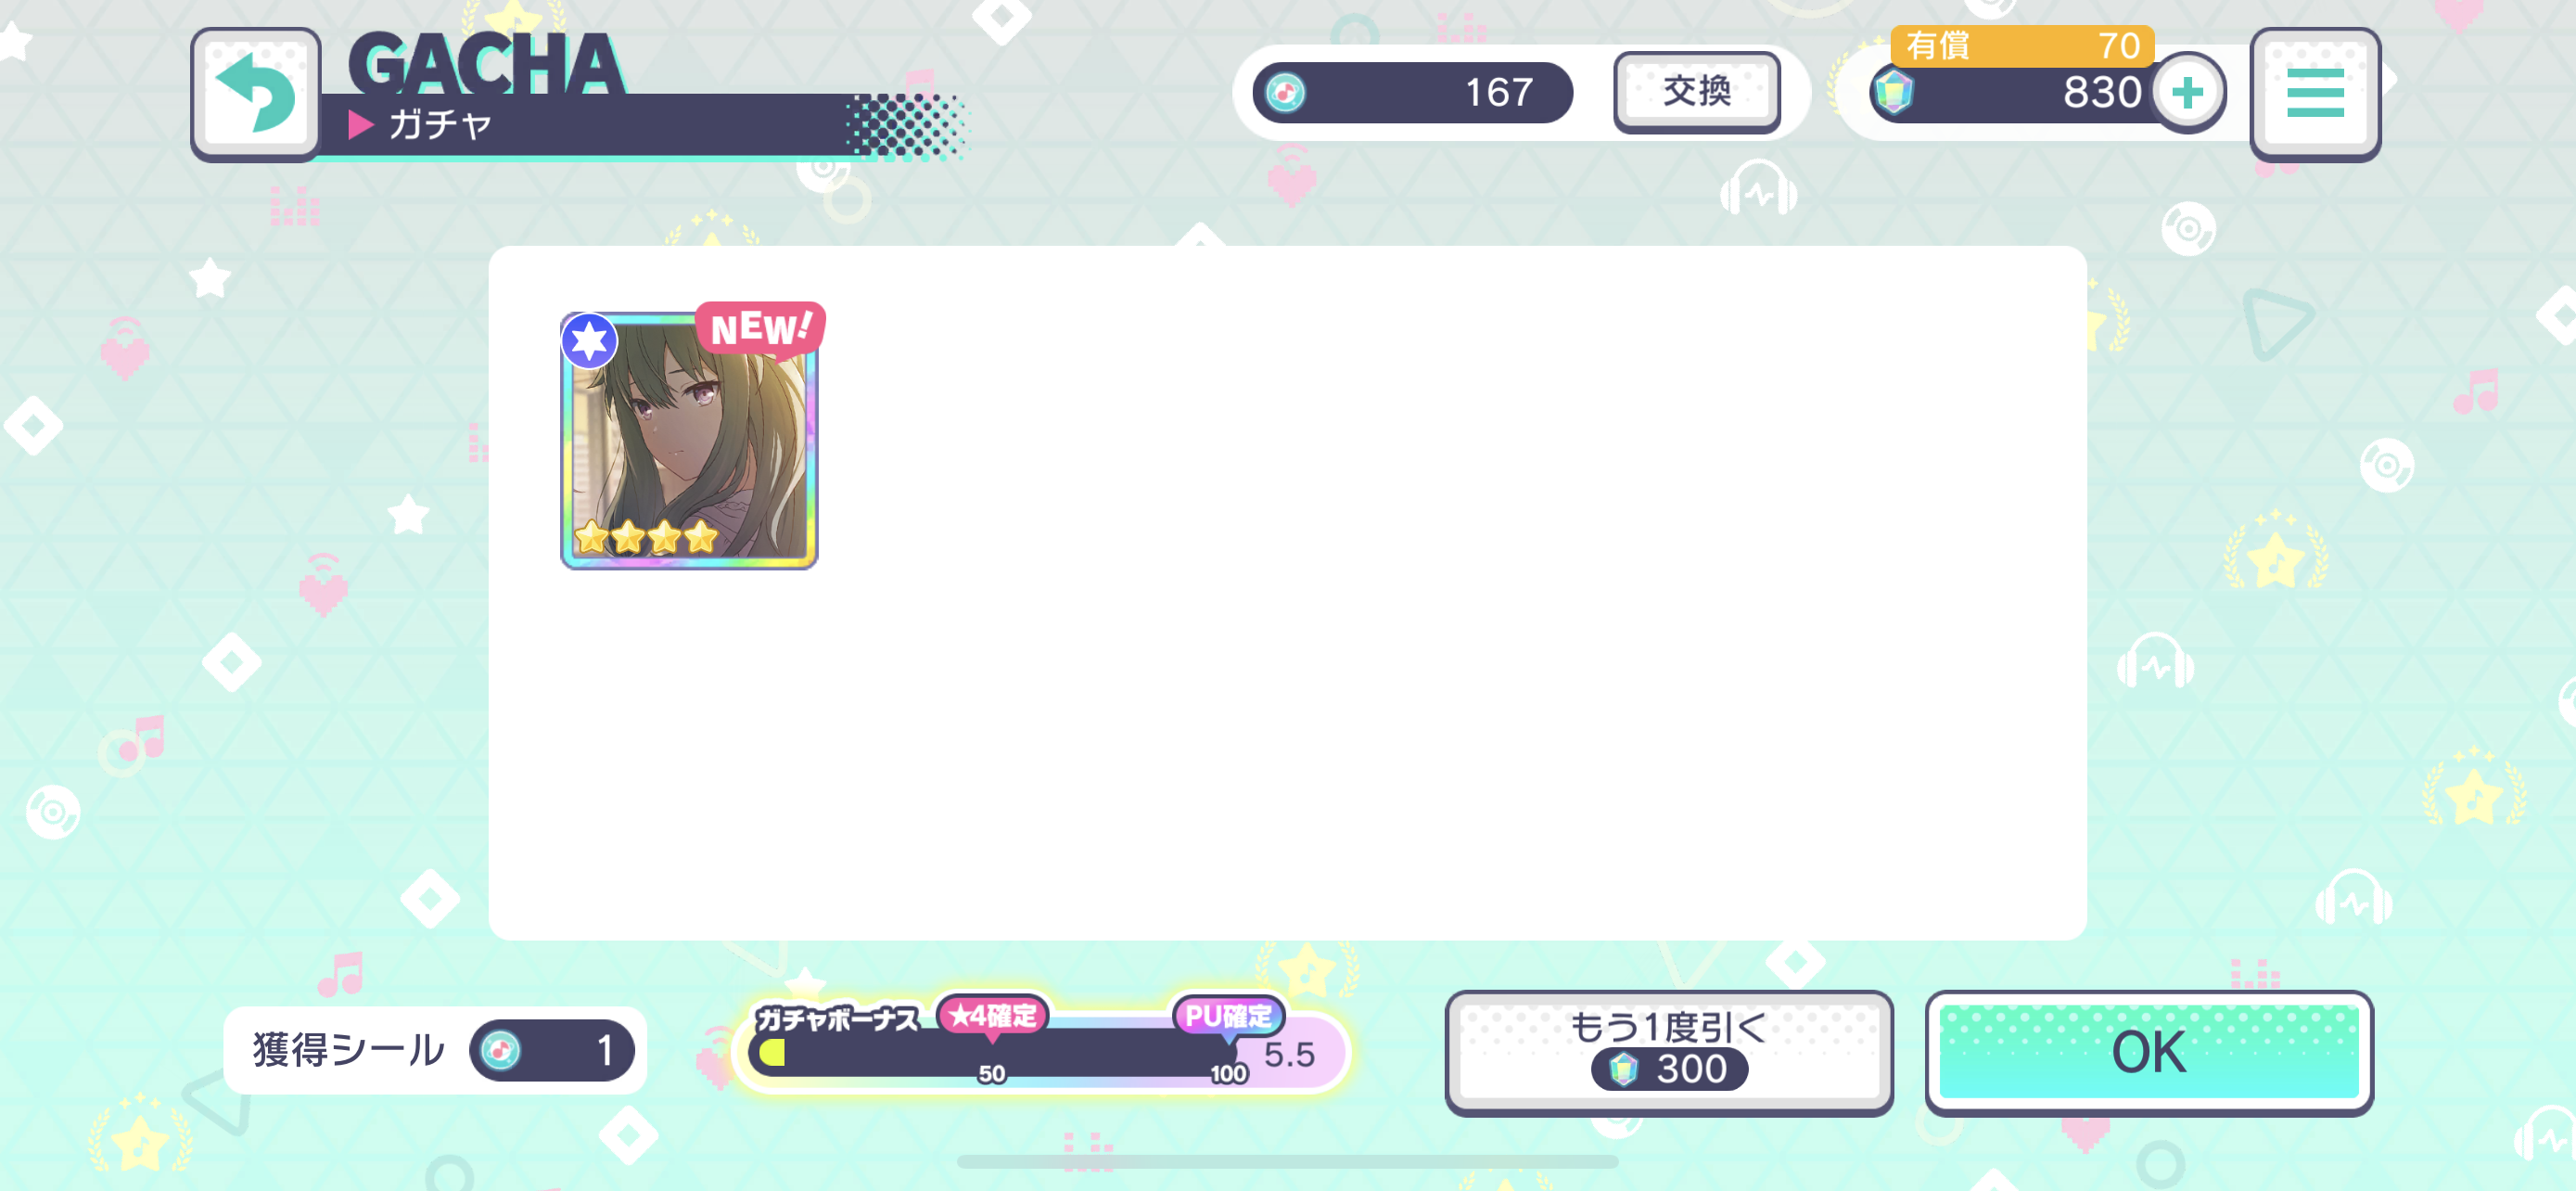Tap the seal icon in 獲得シール counter

pyautogui.click(x=500, y=1050)
